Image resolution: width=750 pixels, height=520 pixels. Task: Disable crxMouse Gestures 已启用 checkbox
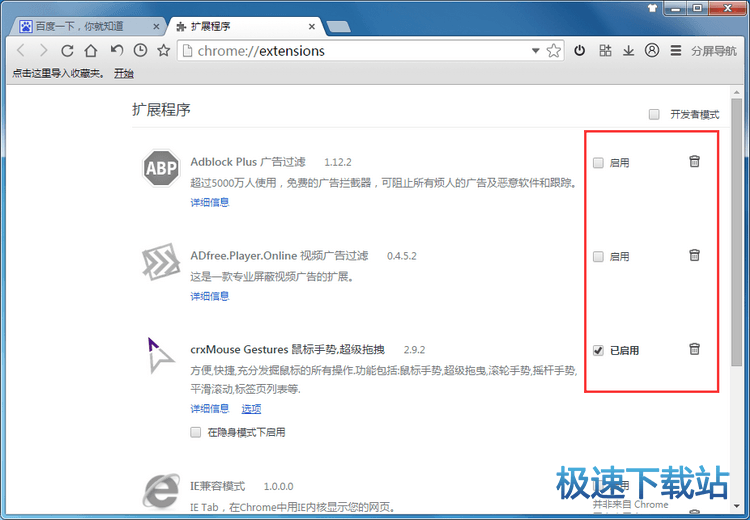(x=598, y=350)
